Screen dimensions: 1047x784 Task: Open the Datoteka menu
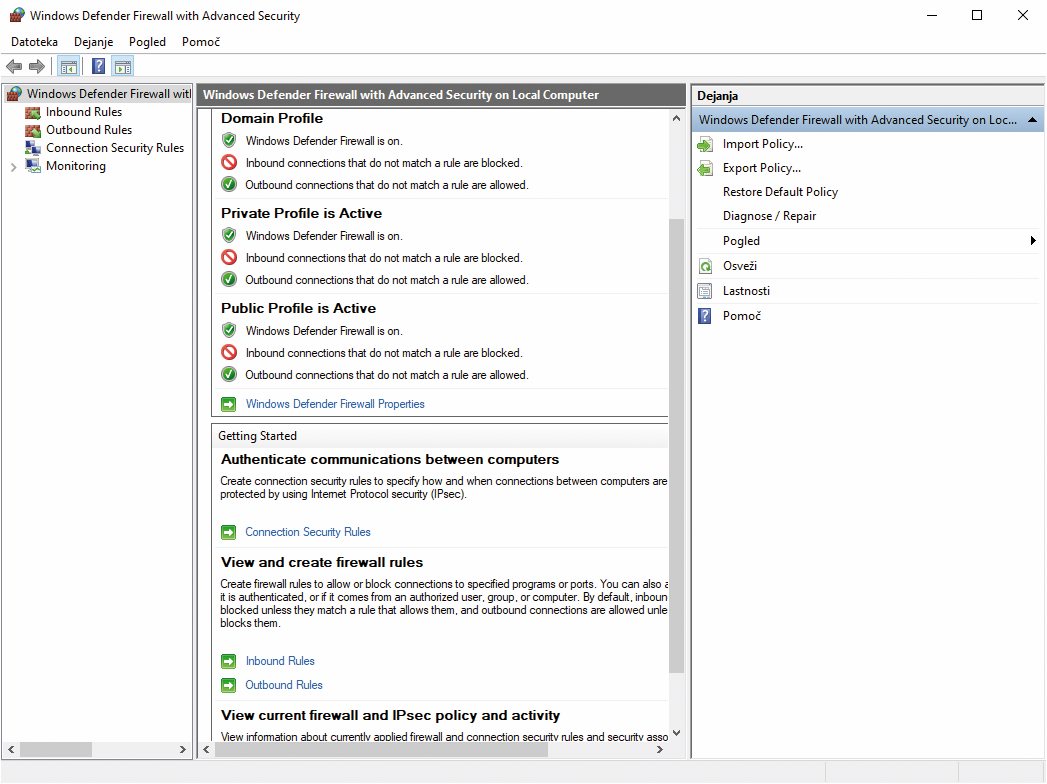pos(34,41)
